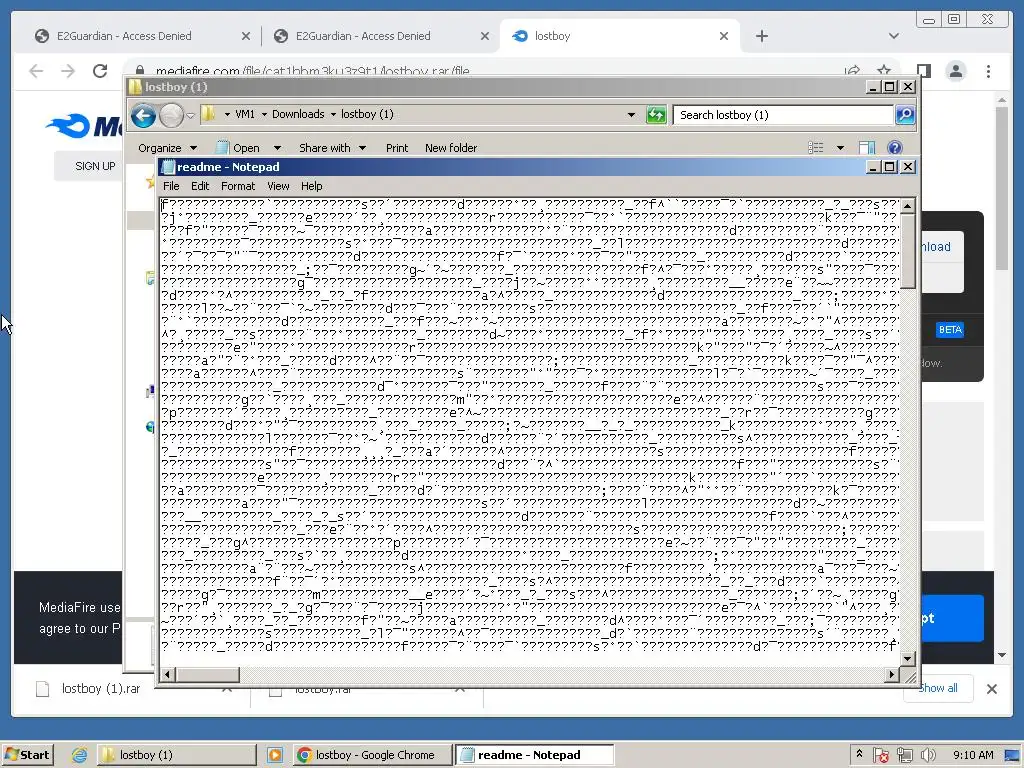Click Action Center flag tray icon
The width and height of the screenshot is (1024, 768).
880,756
